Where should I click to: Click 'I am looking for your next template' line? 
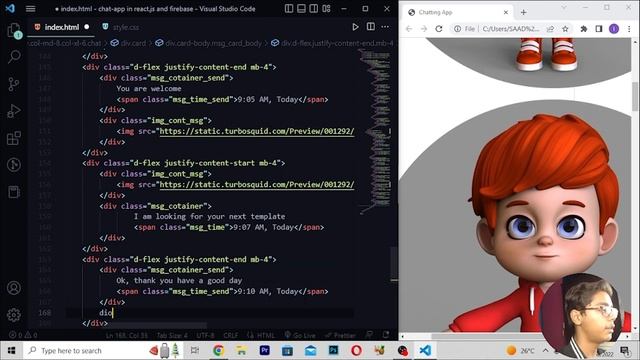tap(209, 216)
